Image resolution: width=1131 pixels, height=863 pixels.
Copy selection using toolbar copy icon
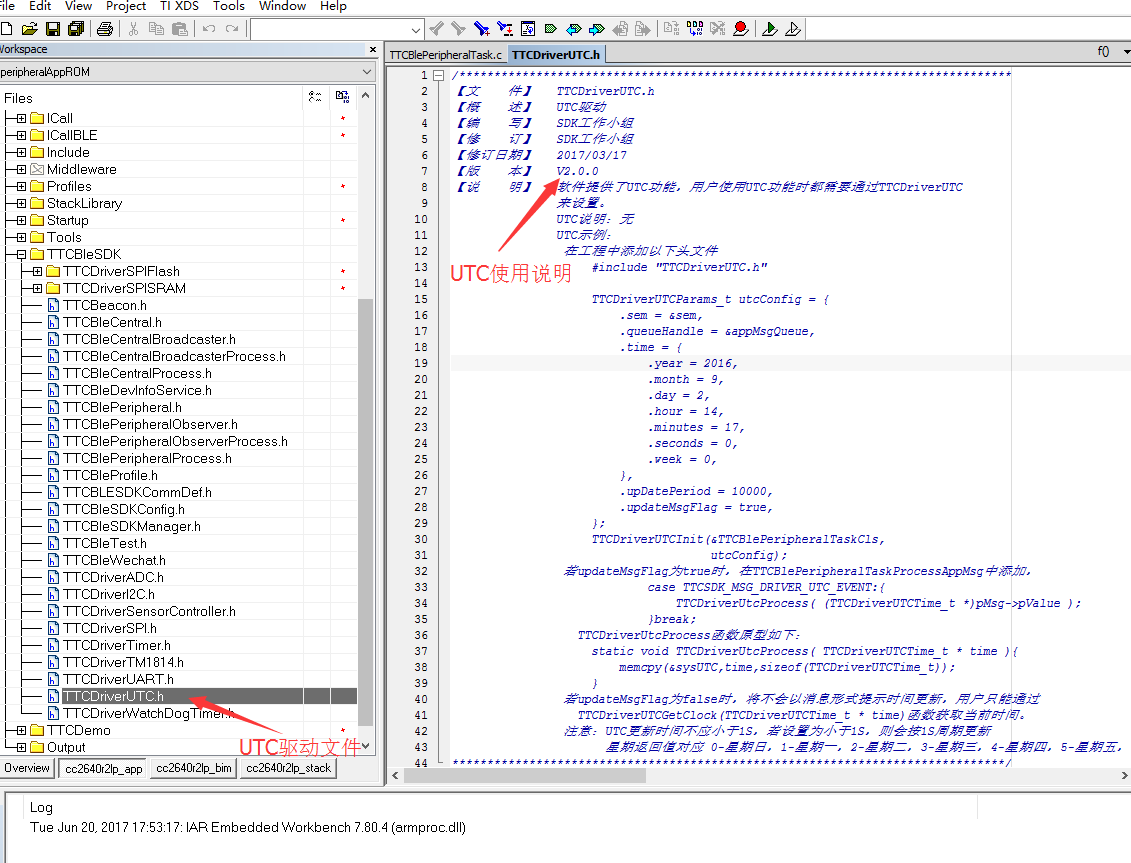(156, 29)
